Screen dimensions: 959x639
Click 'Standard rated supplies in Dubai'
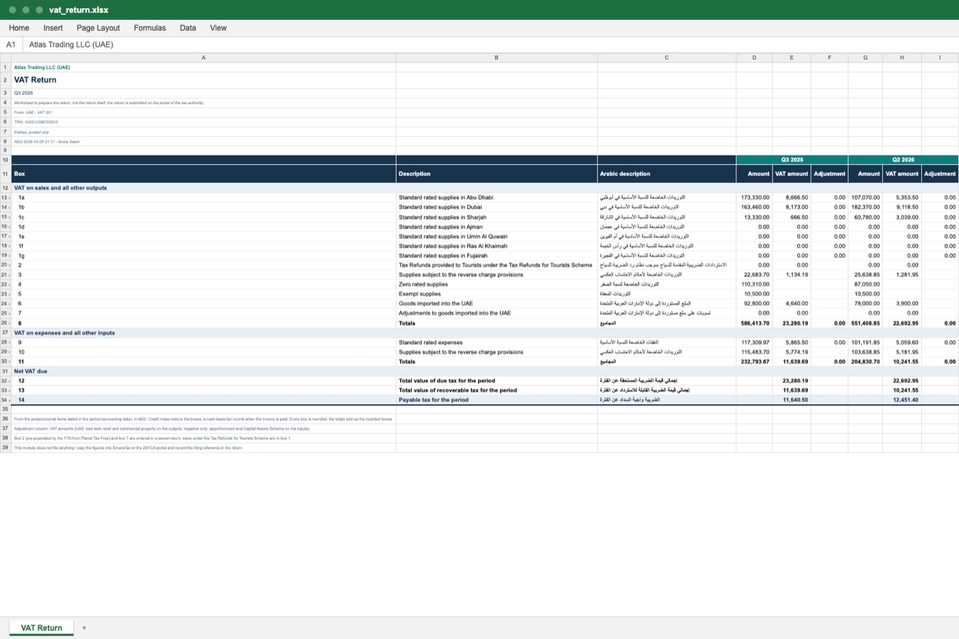(x=496, y=207)
